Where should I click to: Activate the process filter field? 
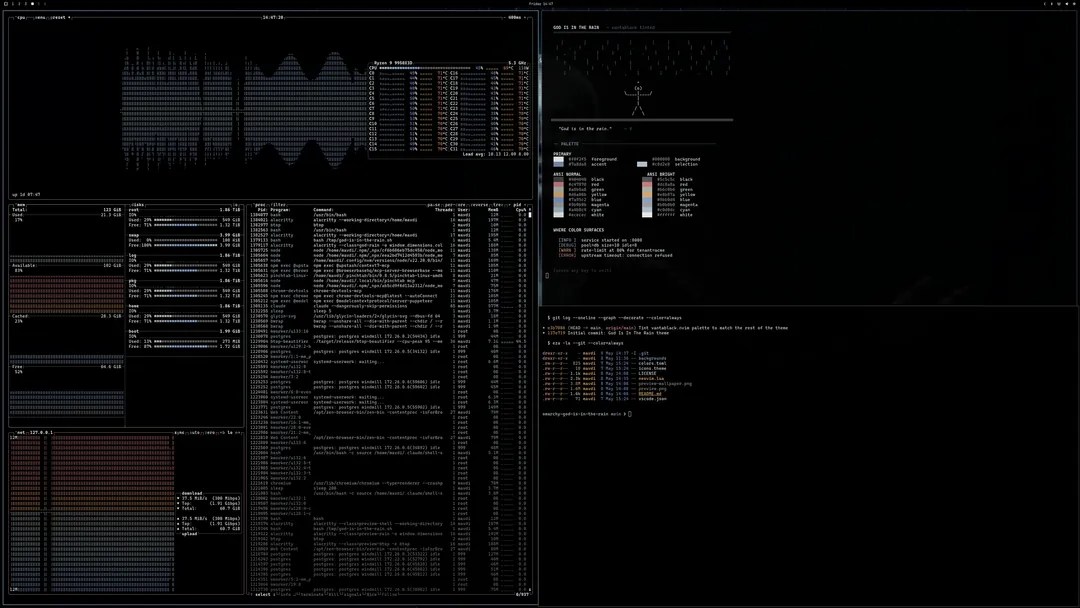click(x=278, y=205)
